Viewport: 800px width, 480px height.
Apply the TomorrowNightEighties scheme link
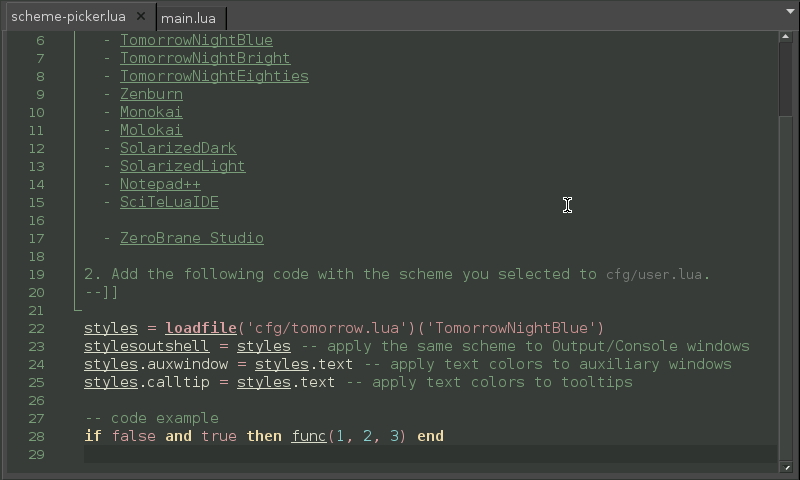pos(214,76)
